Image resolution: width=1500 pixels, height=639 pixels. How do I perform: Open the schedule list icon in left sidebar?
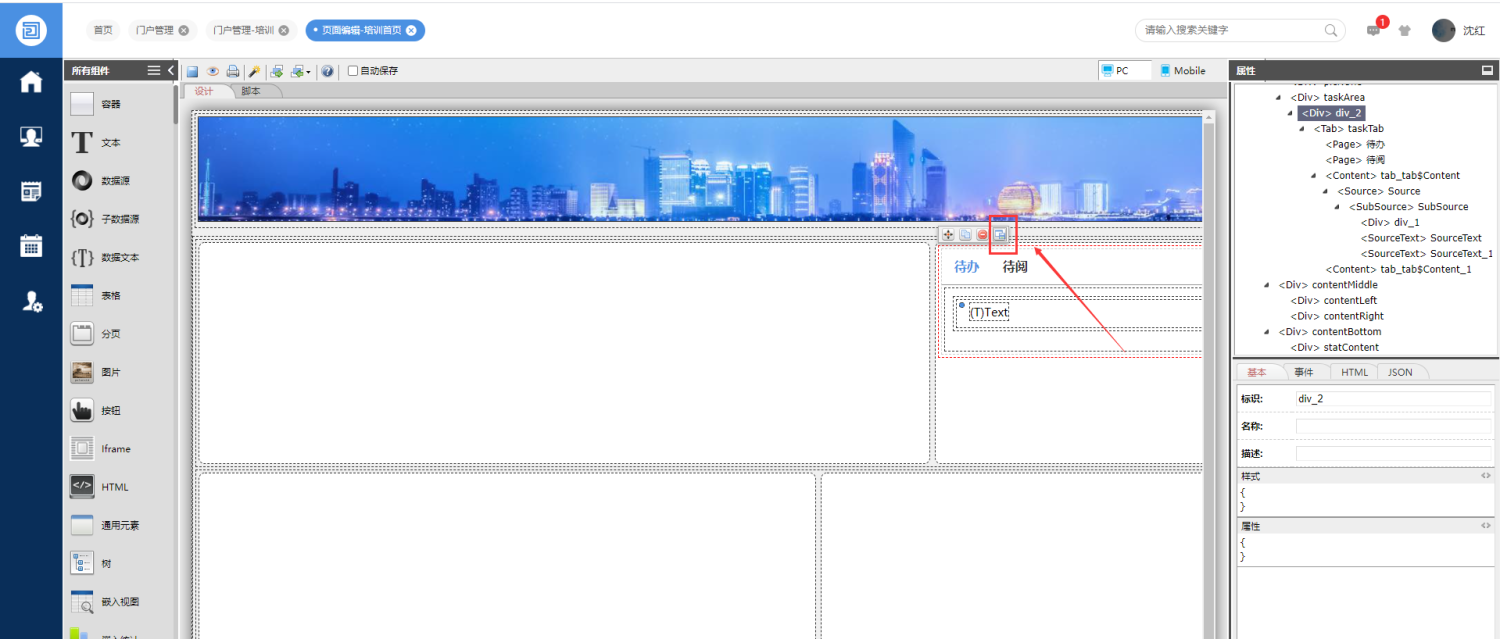(x=31, y=191)
